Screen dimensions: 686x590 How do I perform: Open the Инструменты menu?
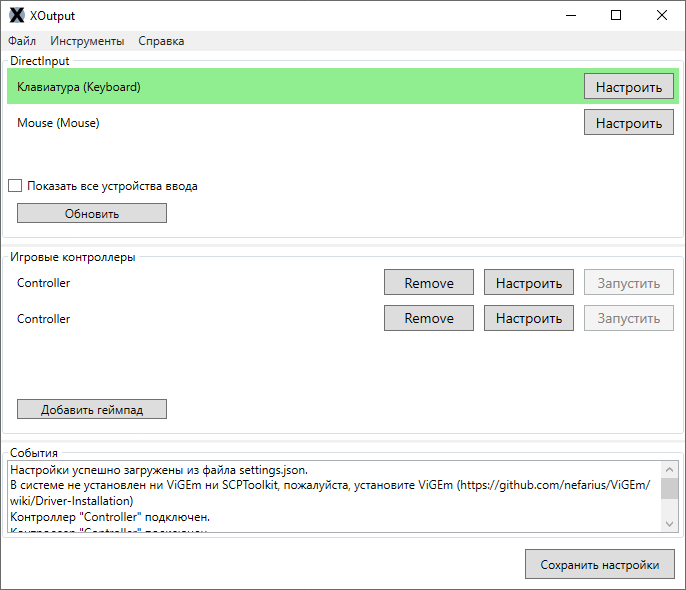[x=87, y=41]
